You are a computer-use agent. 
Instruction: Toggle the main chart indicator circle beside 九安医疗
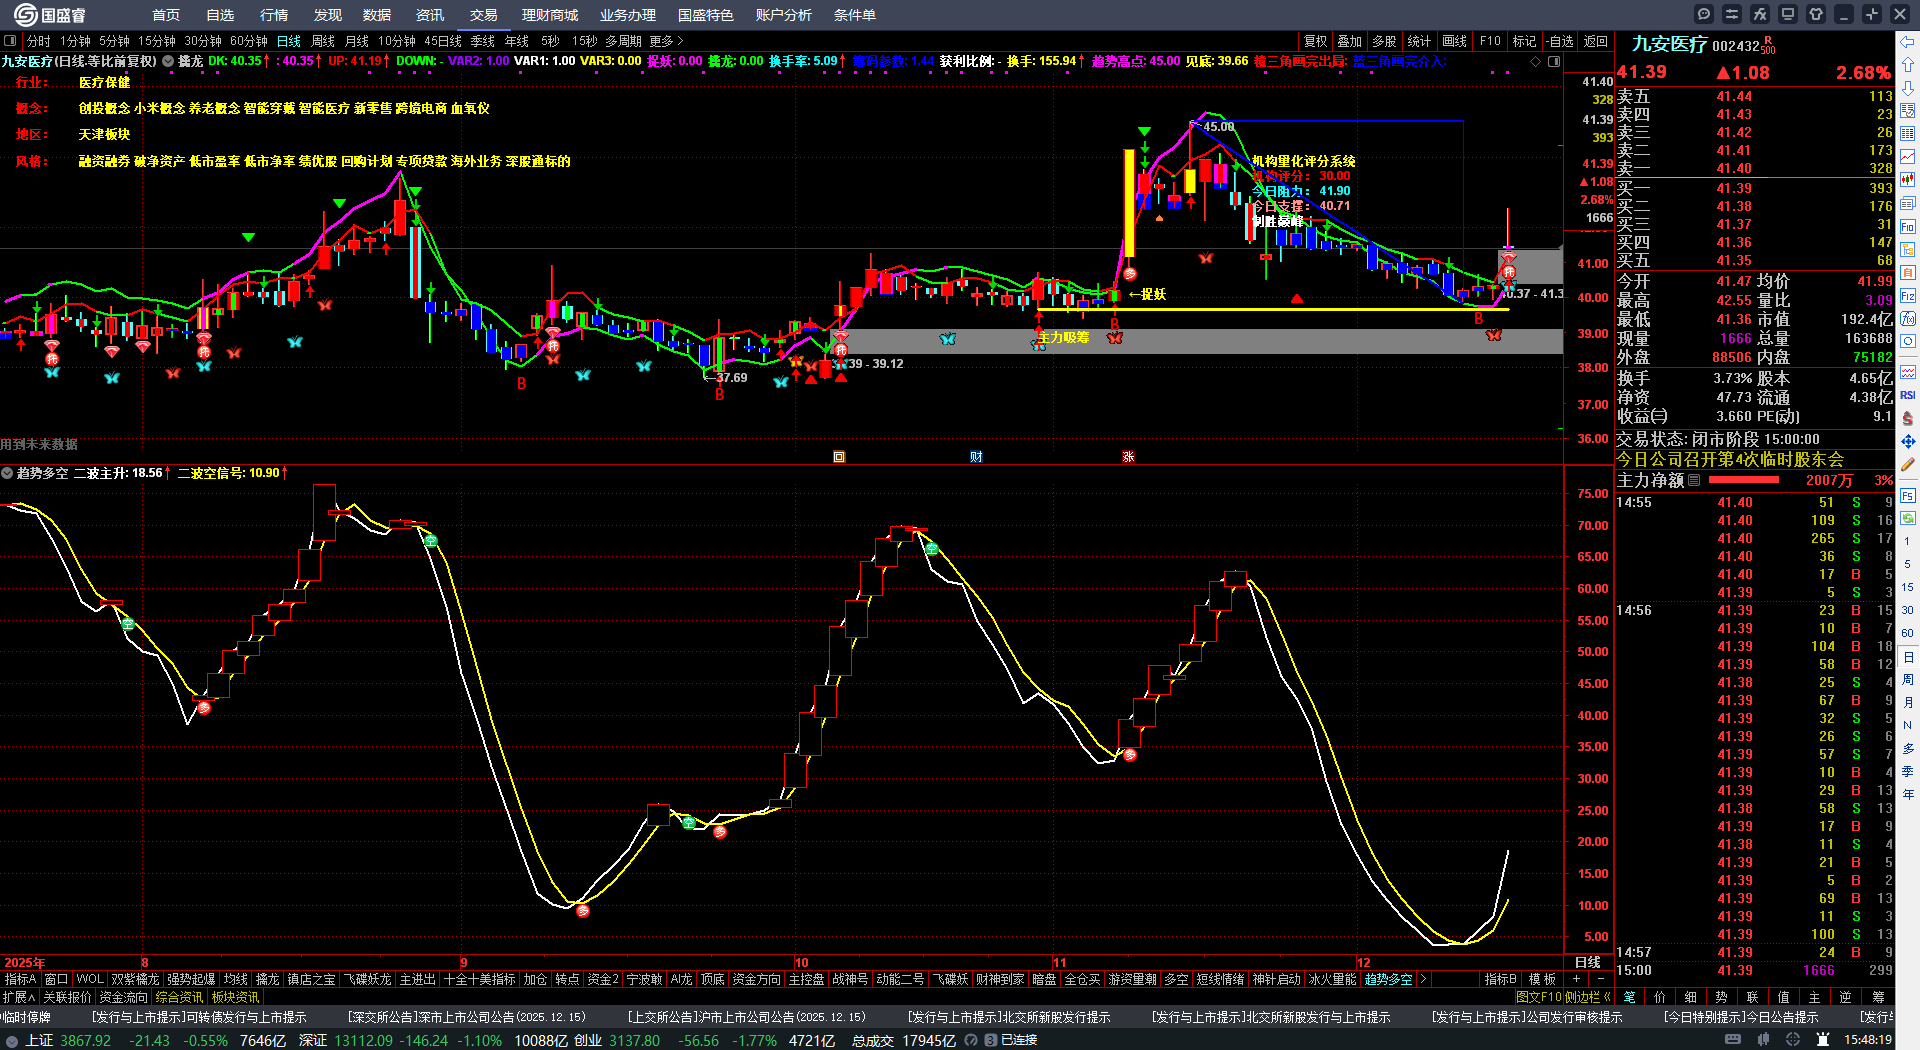pos(168,61)
